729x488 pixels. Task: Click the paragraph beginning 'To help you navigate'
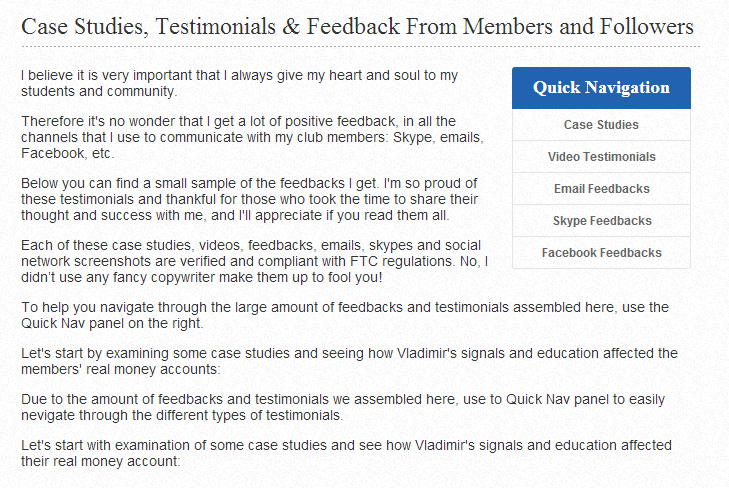pyautogui.click(x=345, y=315)
